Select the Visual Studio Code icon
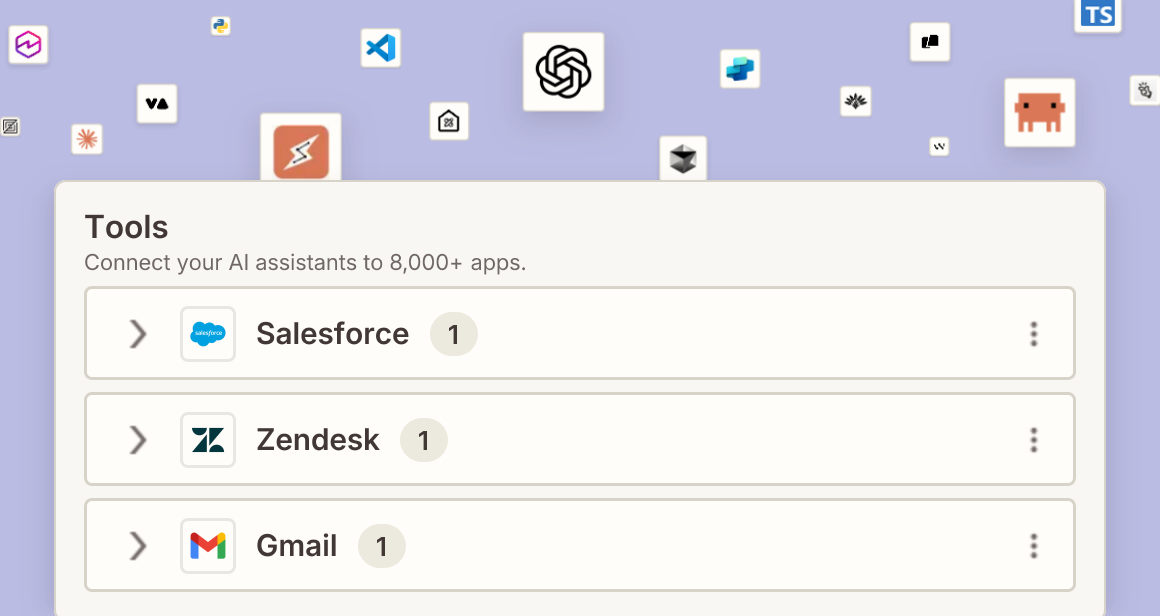The image size is (1160, 616). click(381, 48)
